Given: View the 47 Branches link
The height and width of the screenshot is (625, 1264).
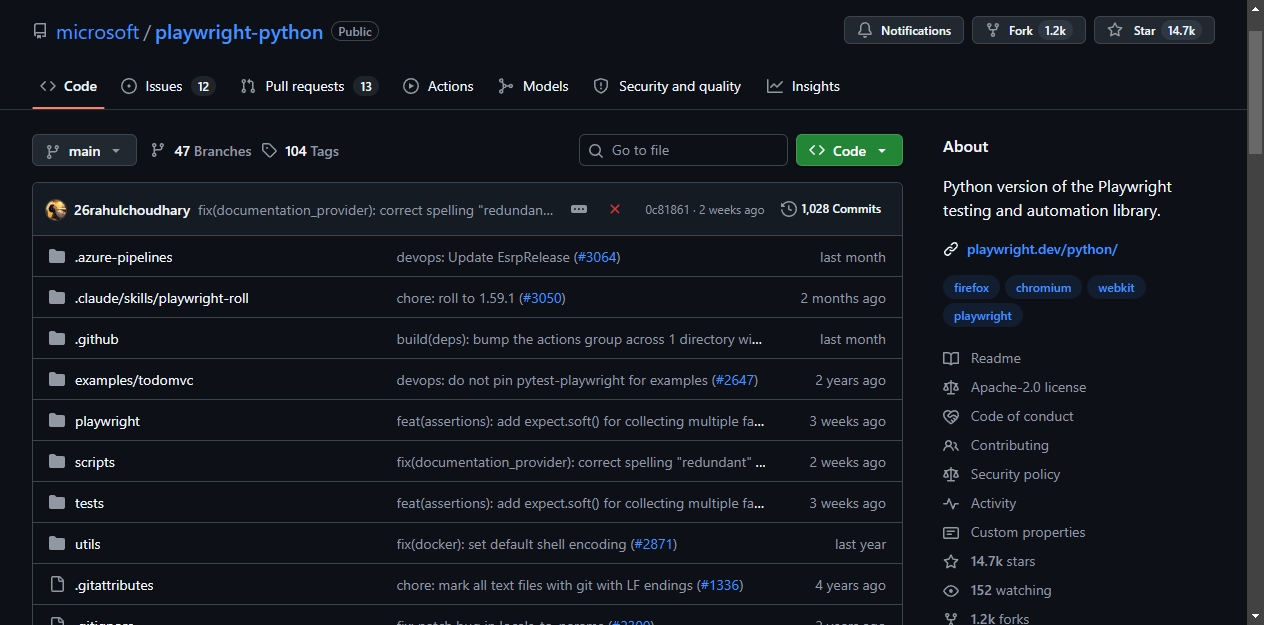Looking at the screenshot, I should [201, 151].
